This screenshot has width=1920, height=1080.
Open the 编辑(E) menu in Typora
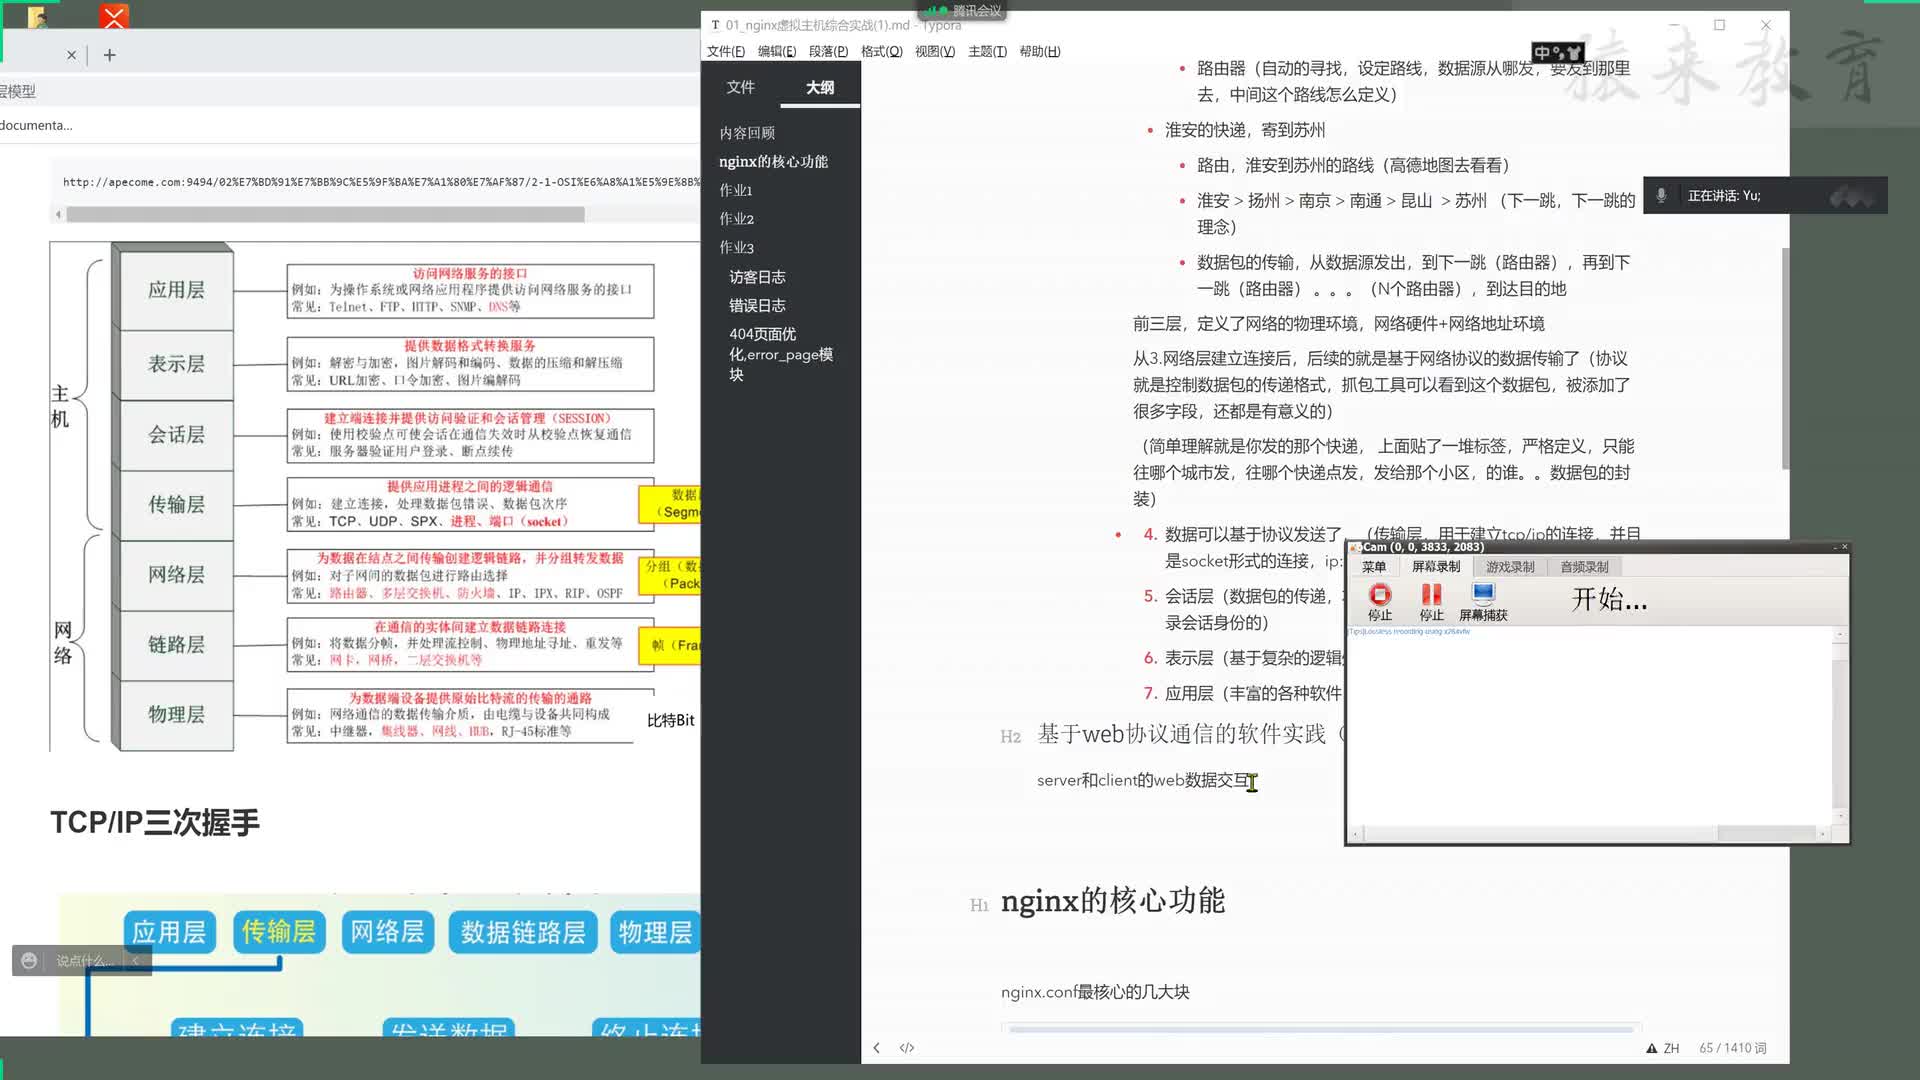[x=777, y=51]
